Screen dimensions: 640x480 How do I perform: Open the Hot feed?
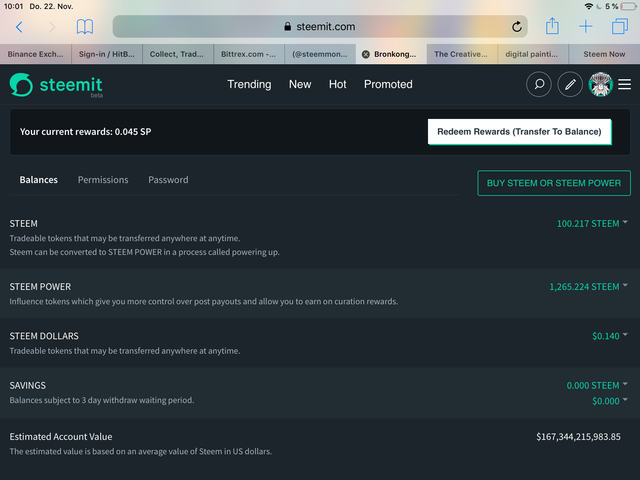tap(338, 84)
